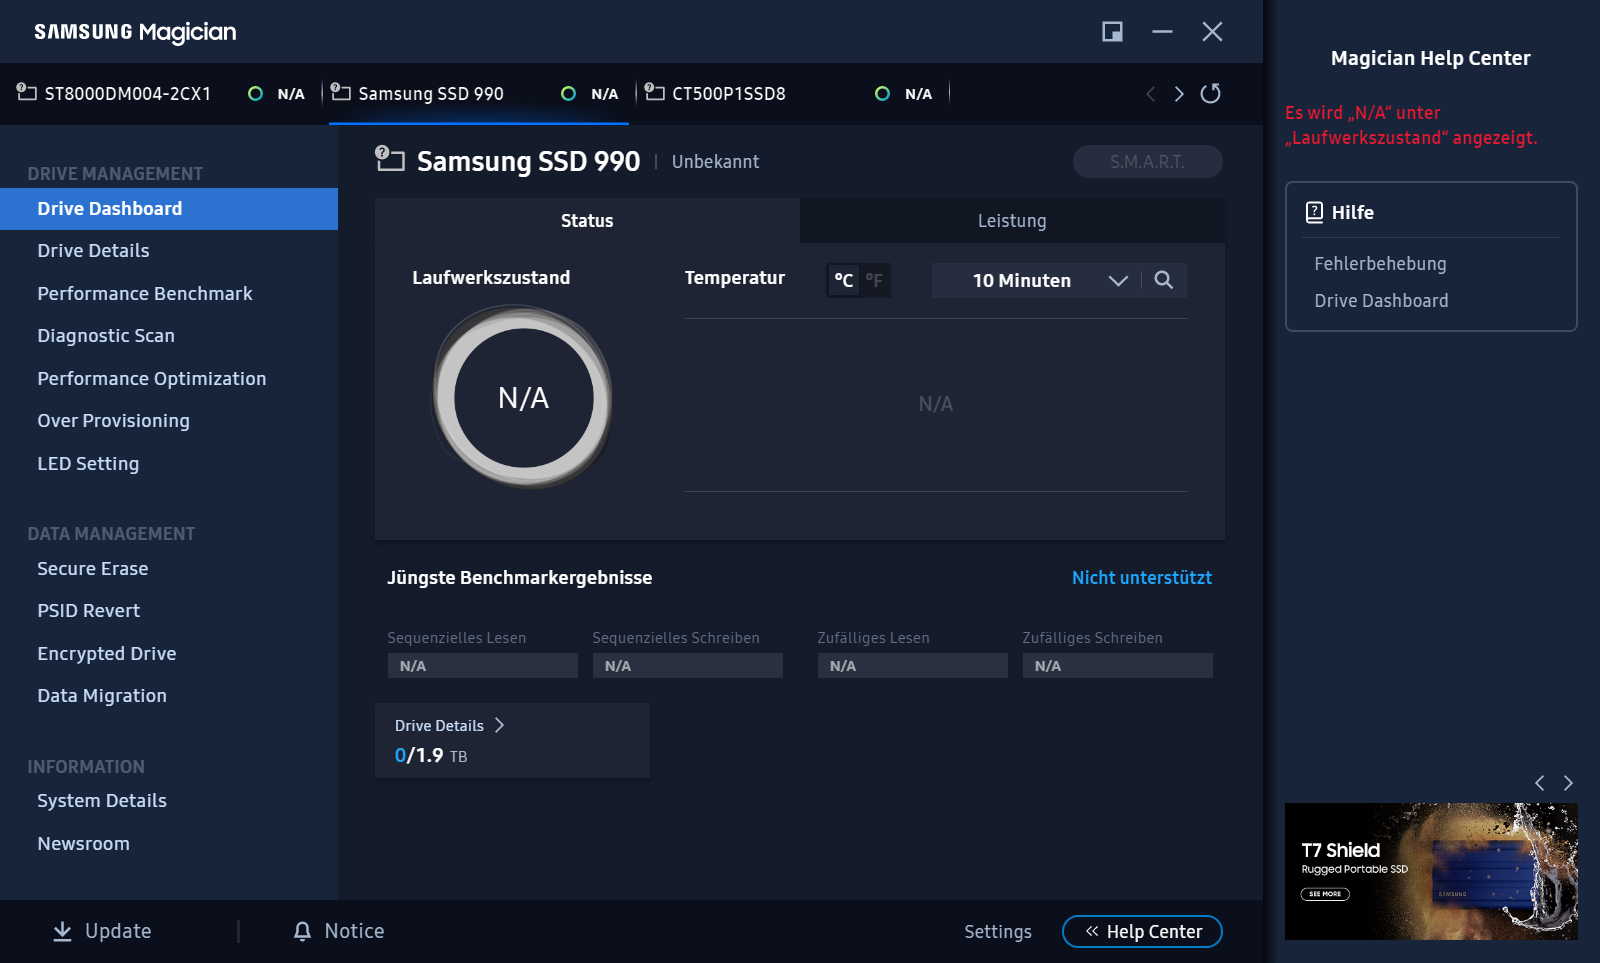The width and height of the screenshot is (1600, 963).
Task: Click the Hilfe book icon
Action: (1314, 212)
